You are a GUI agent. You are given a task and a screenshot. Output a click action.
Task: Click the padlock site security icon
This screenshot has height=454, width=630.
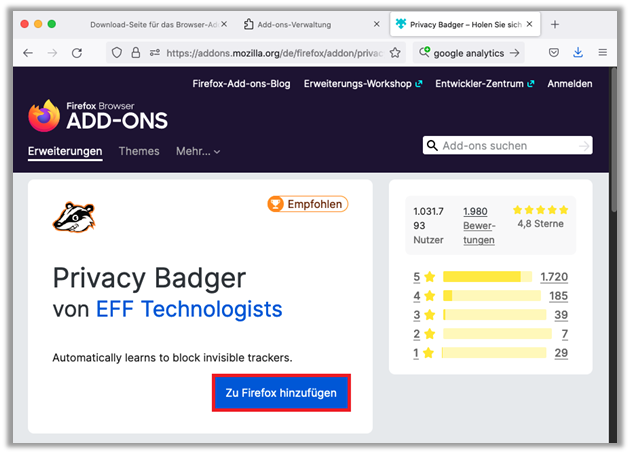tap(135, 52)
